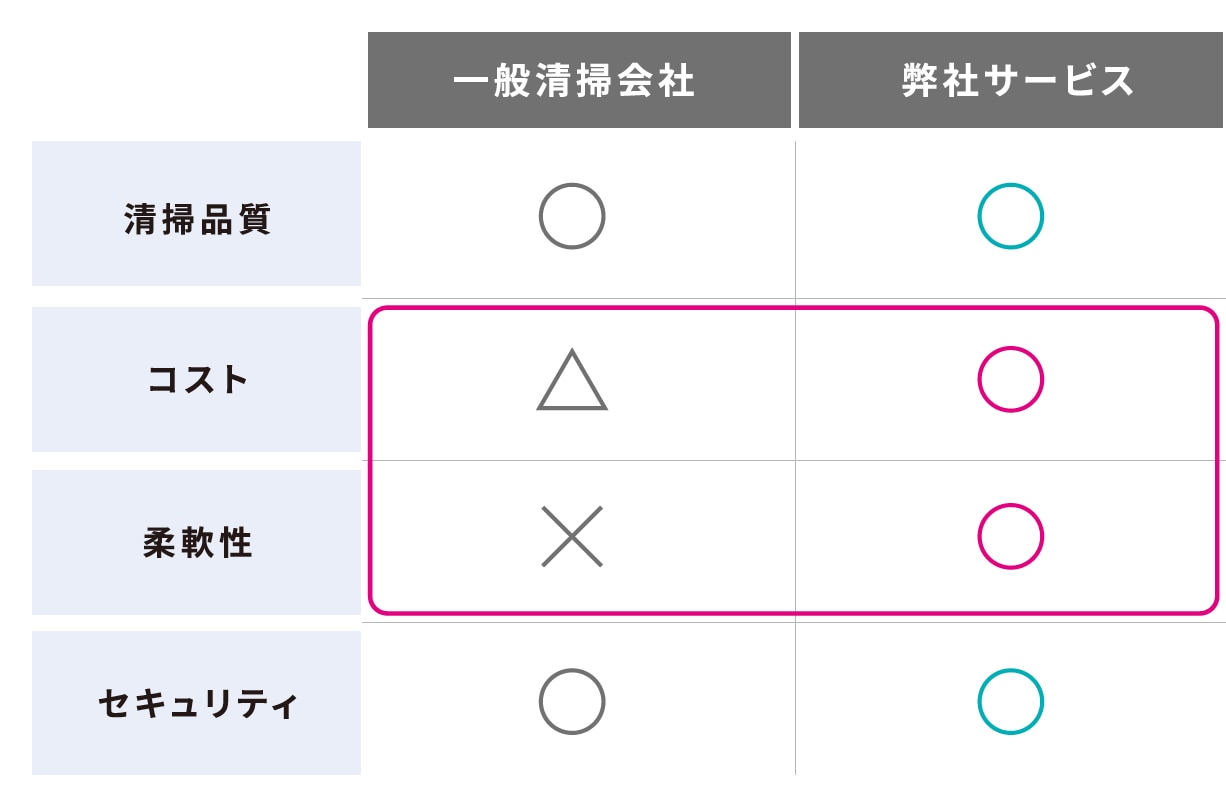Image resolution: width=1226 pixels, height=802 pixels.
Task: Click the gray circle in セキュリティ row
Action: [572, 701]
